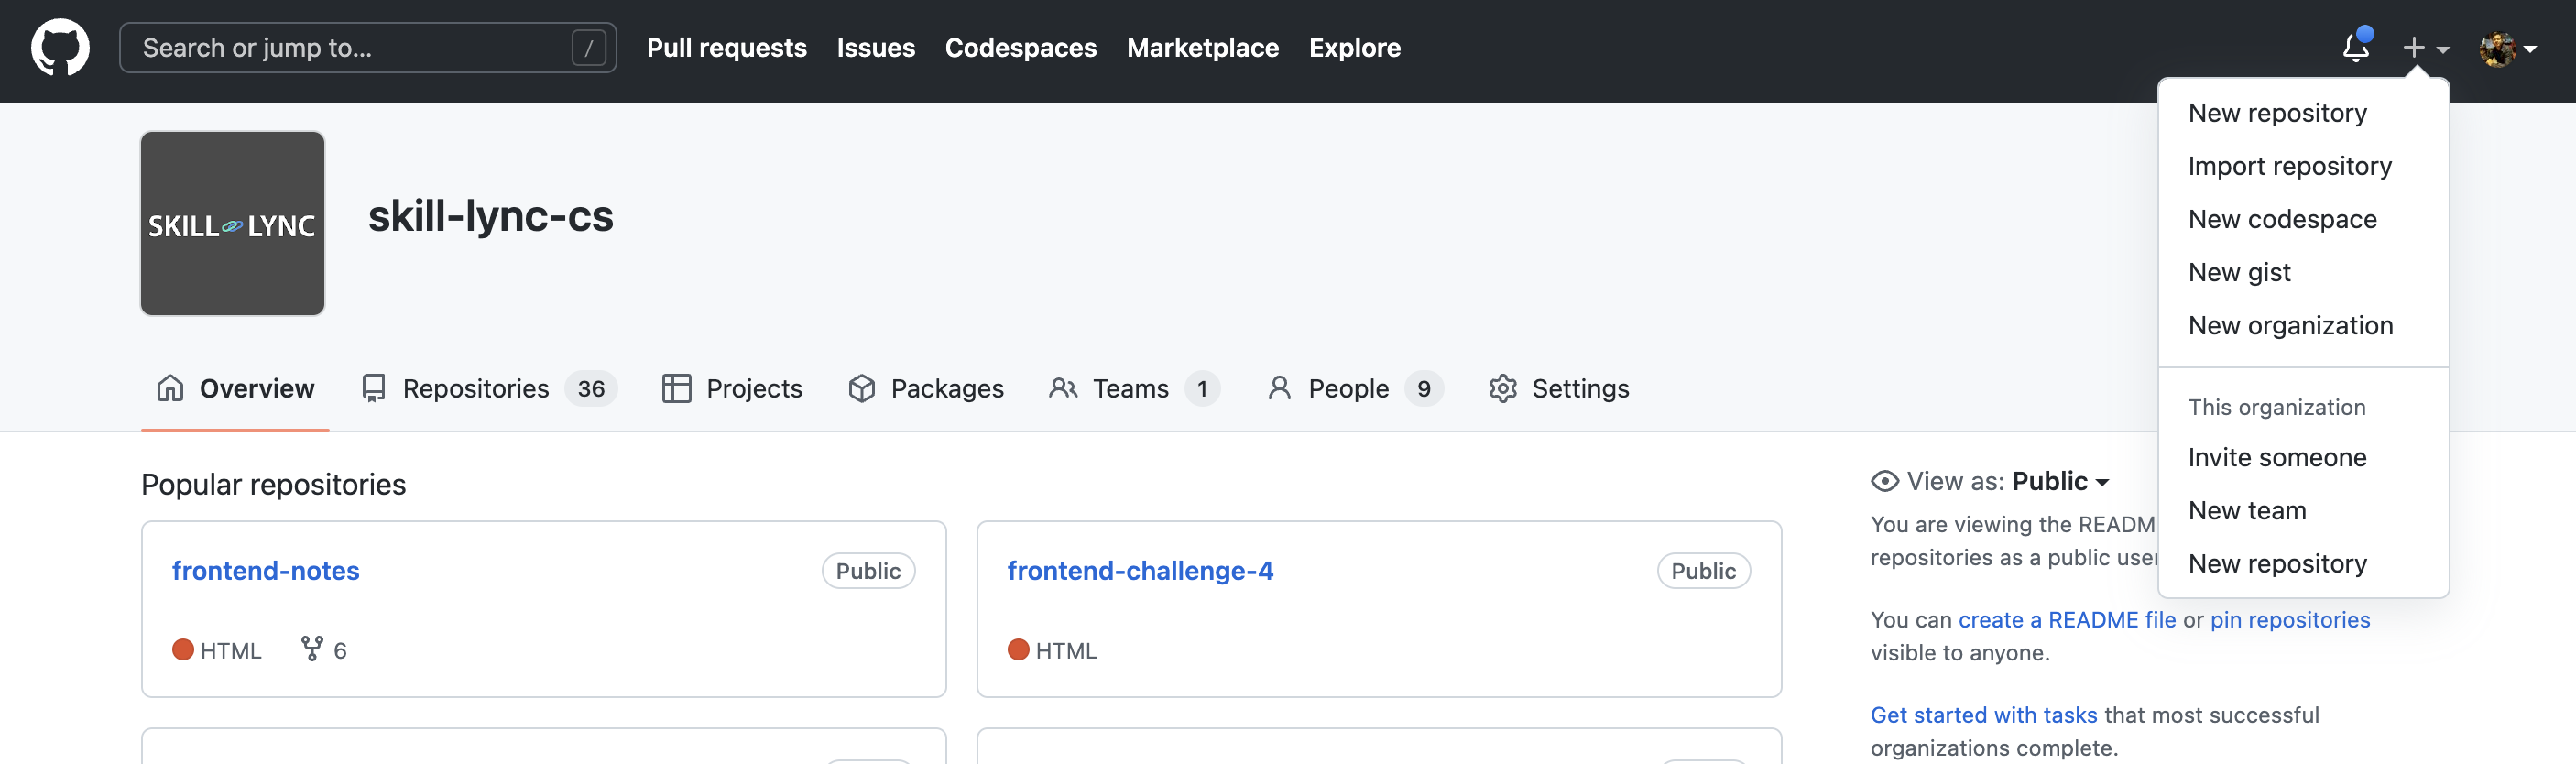Image resolution: width=2576 pixels, height=764 pixels.
Task: Click the GitHub Octocat logo
Action: tap(60, 48)
